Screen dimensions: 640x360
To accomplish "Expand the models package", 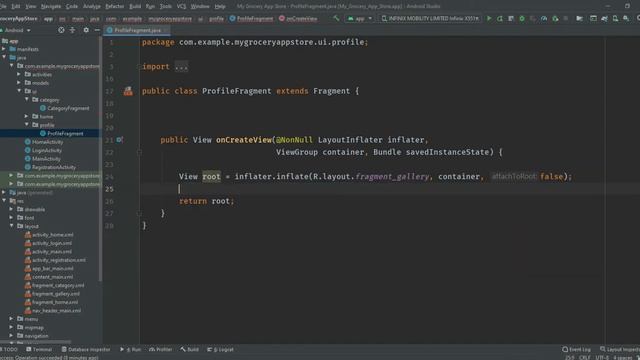I will point(19,83).
